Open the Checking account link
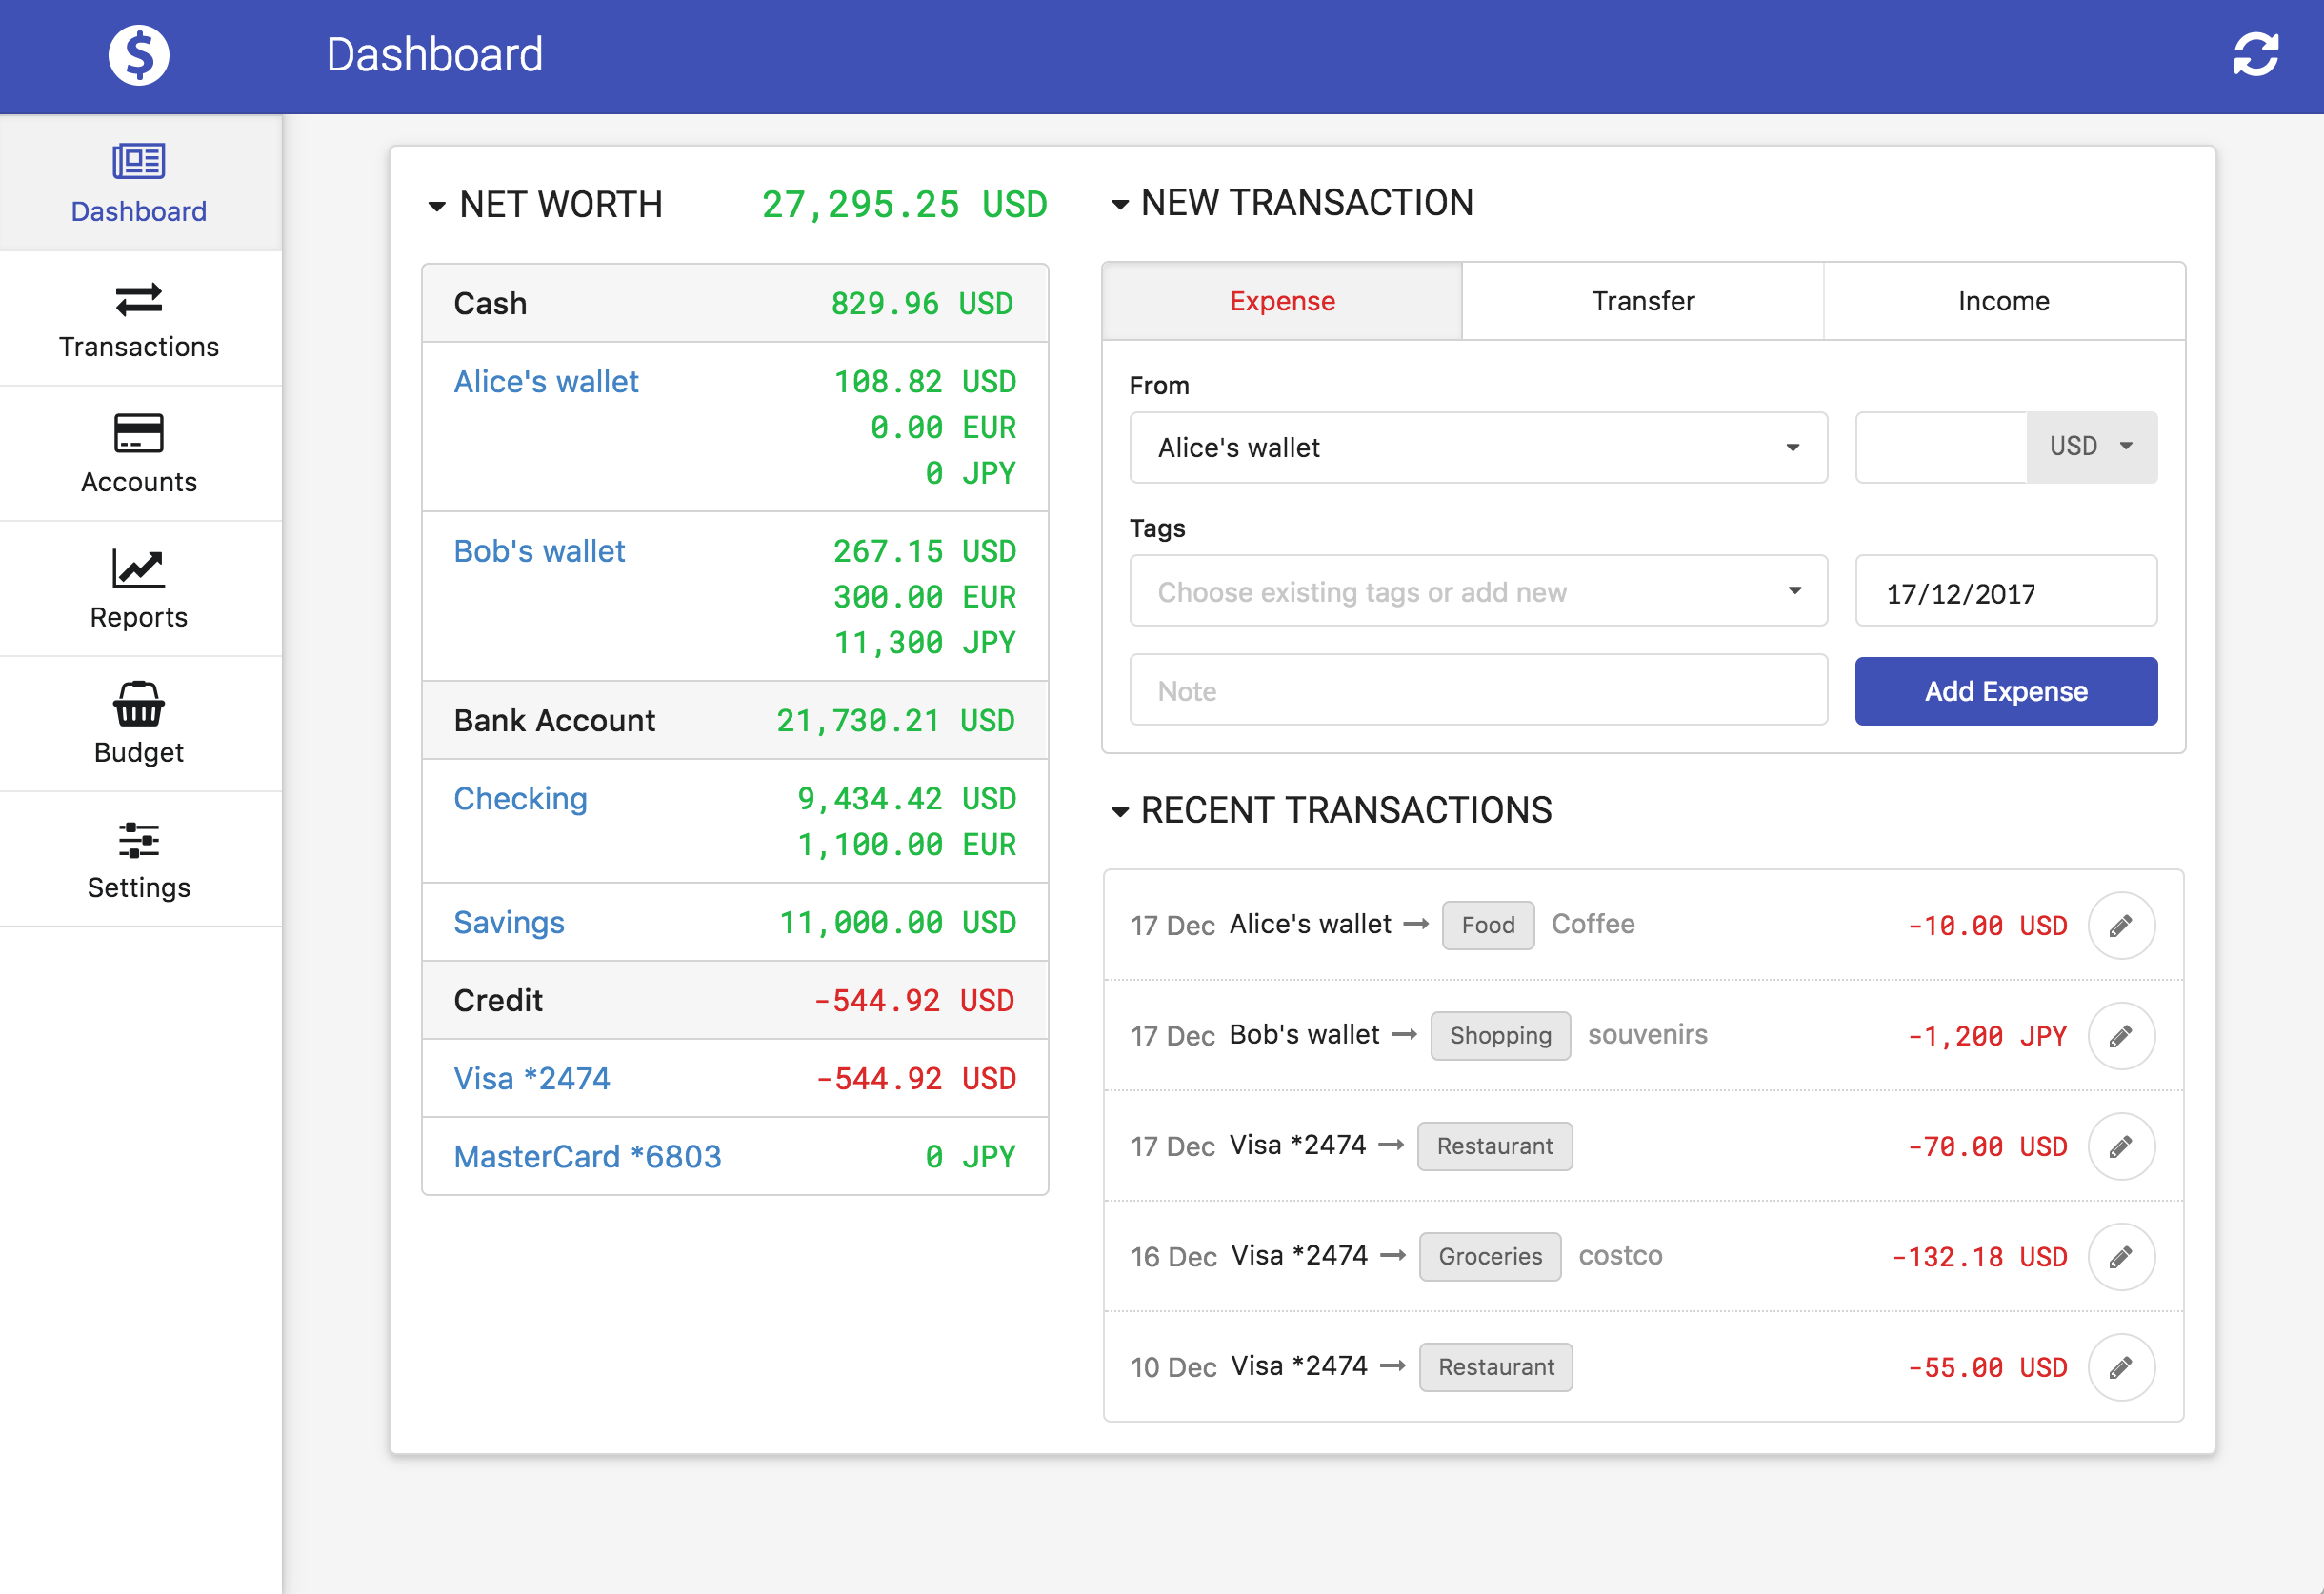 pos(520,798)
